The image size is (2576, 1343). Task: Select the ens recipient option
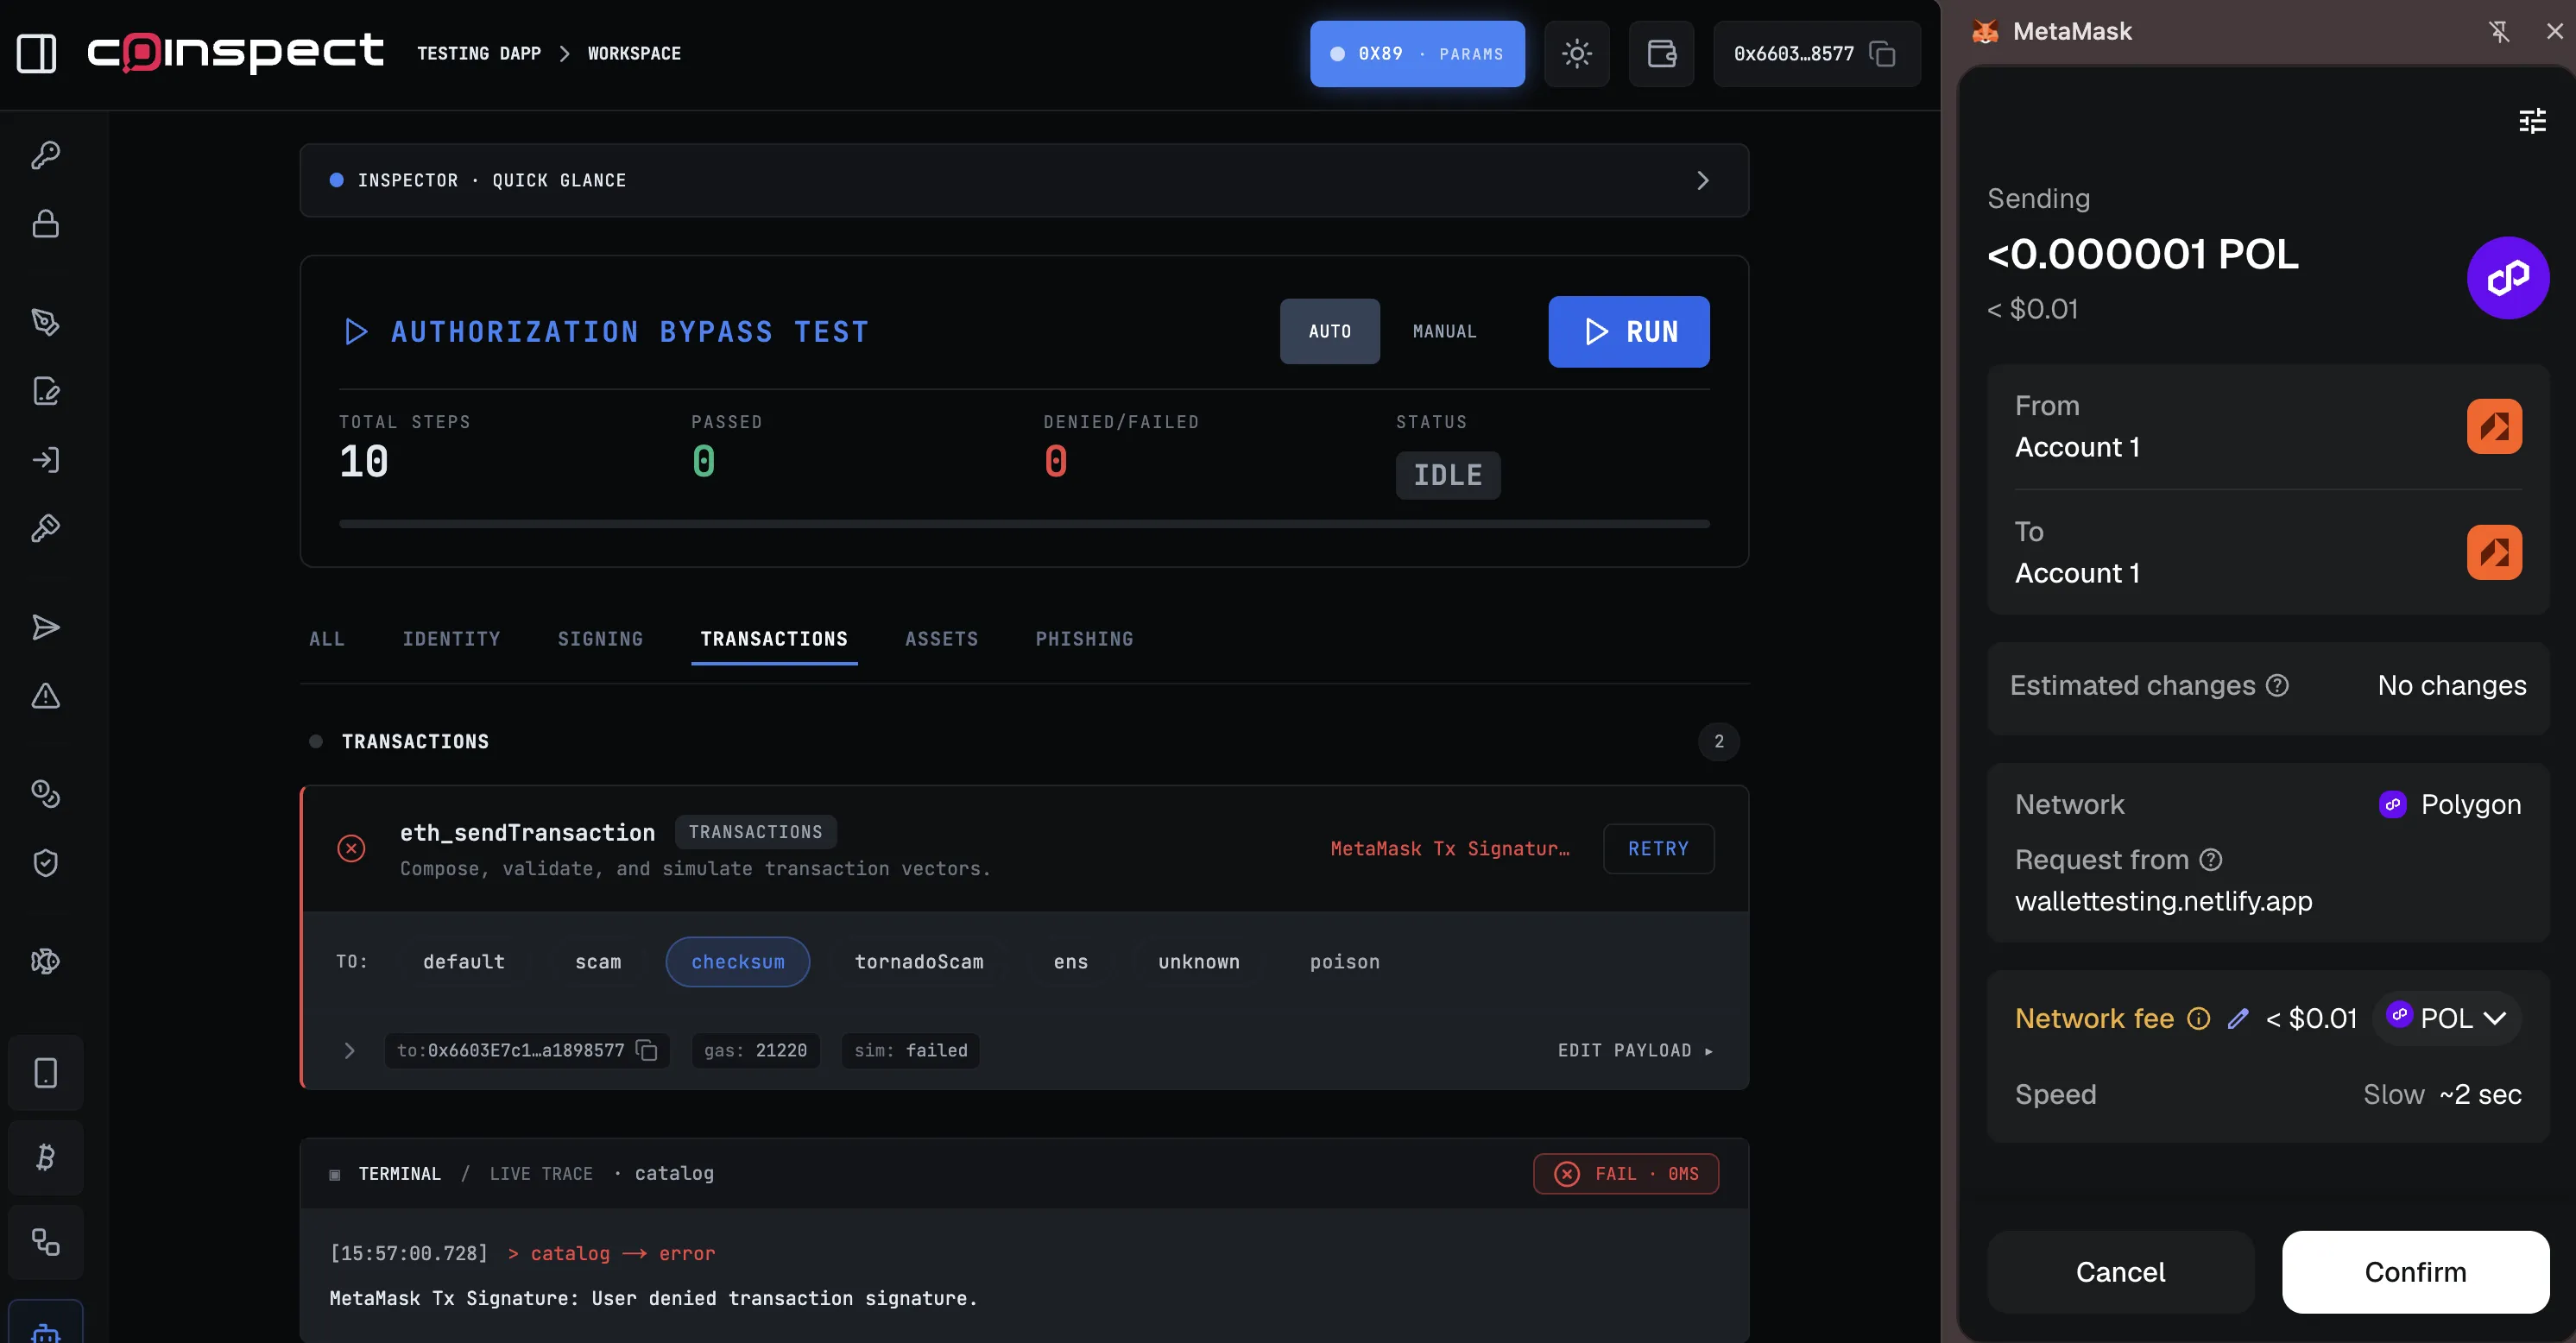point(1070,962)
